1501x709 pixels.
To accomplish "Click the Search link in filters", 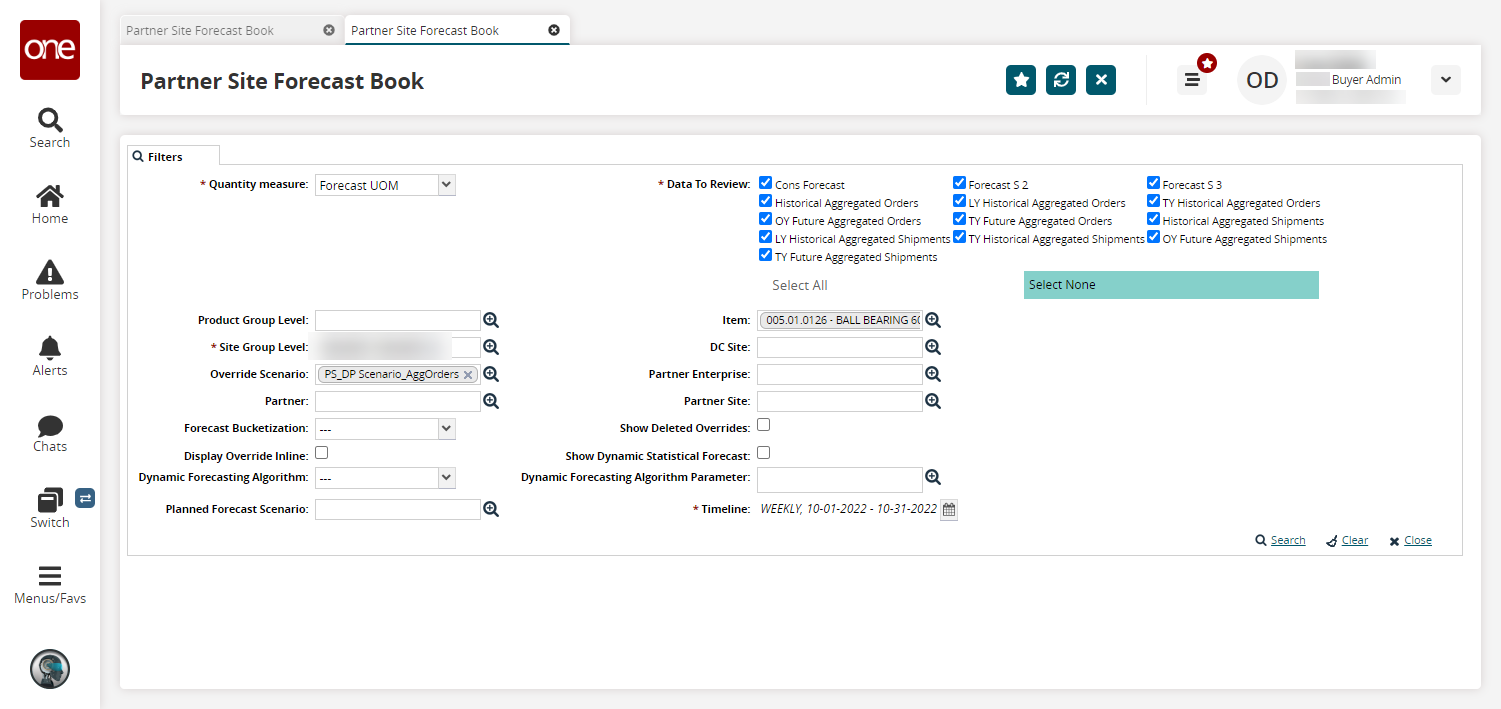I will point(1287,540).
